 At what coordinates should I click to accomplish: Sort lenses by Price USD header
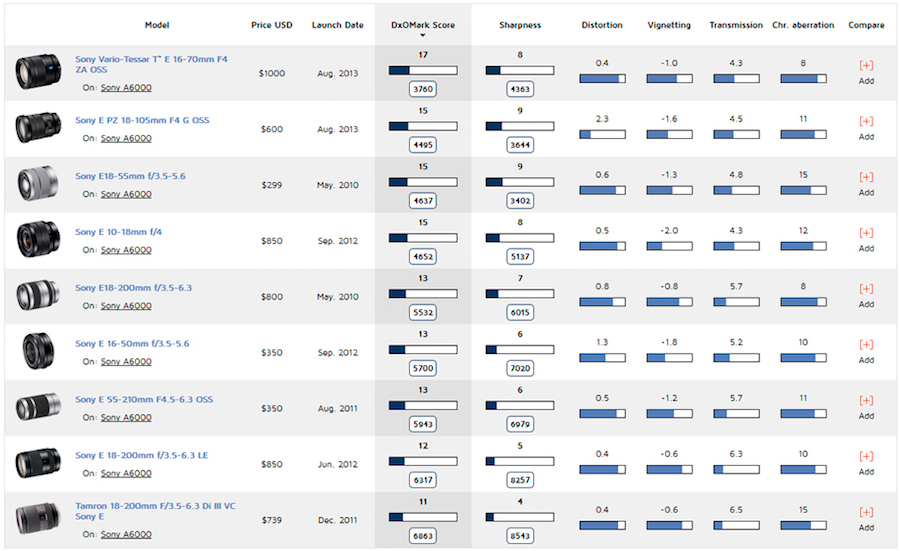(271, 25)
